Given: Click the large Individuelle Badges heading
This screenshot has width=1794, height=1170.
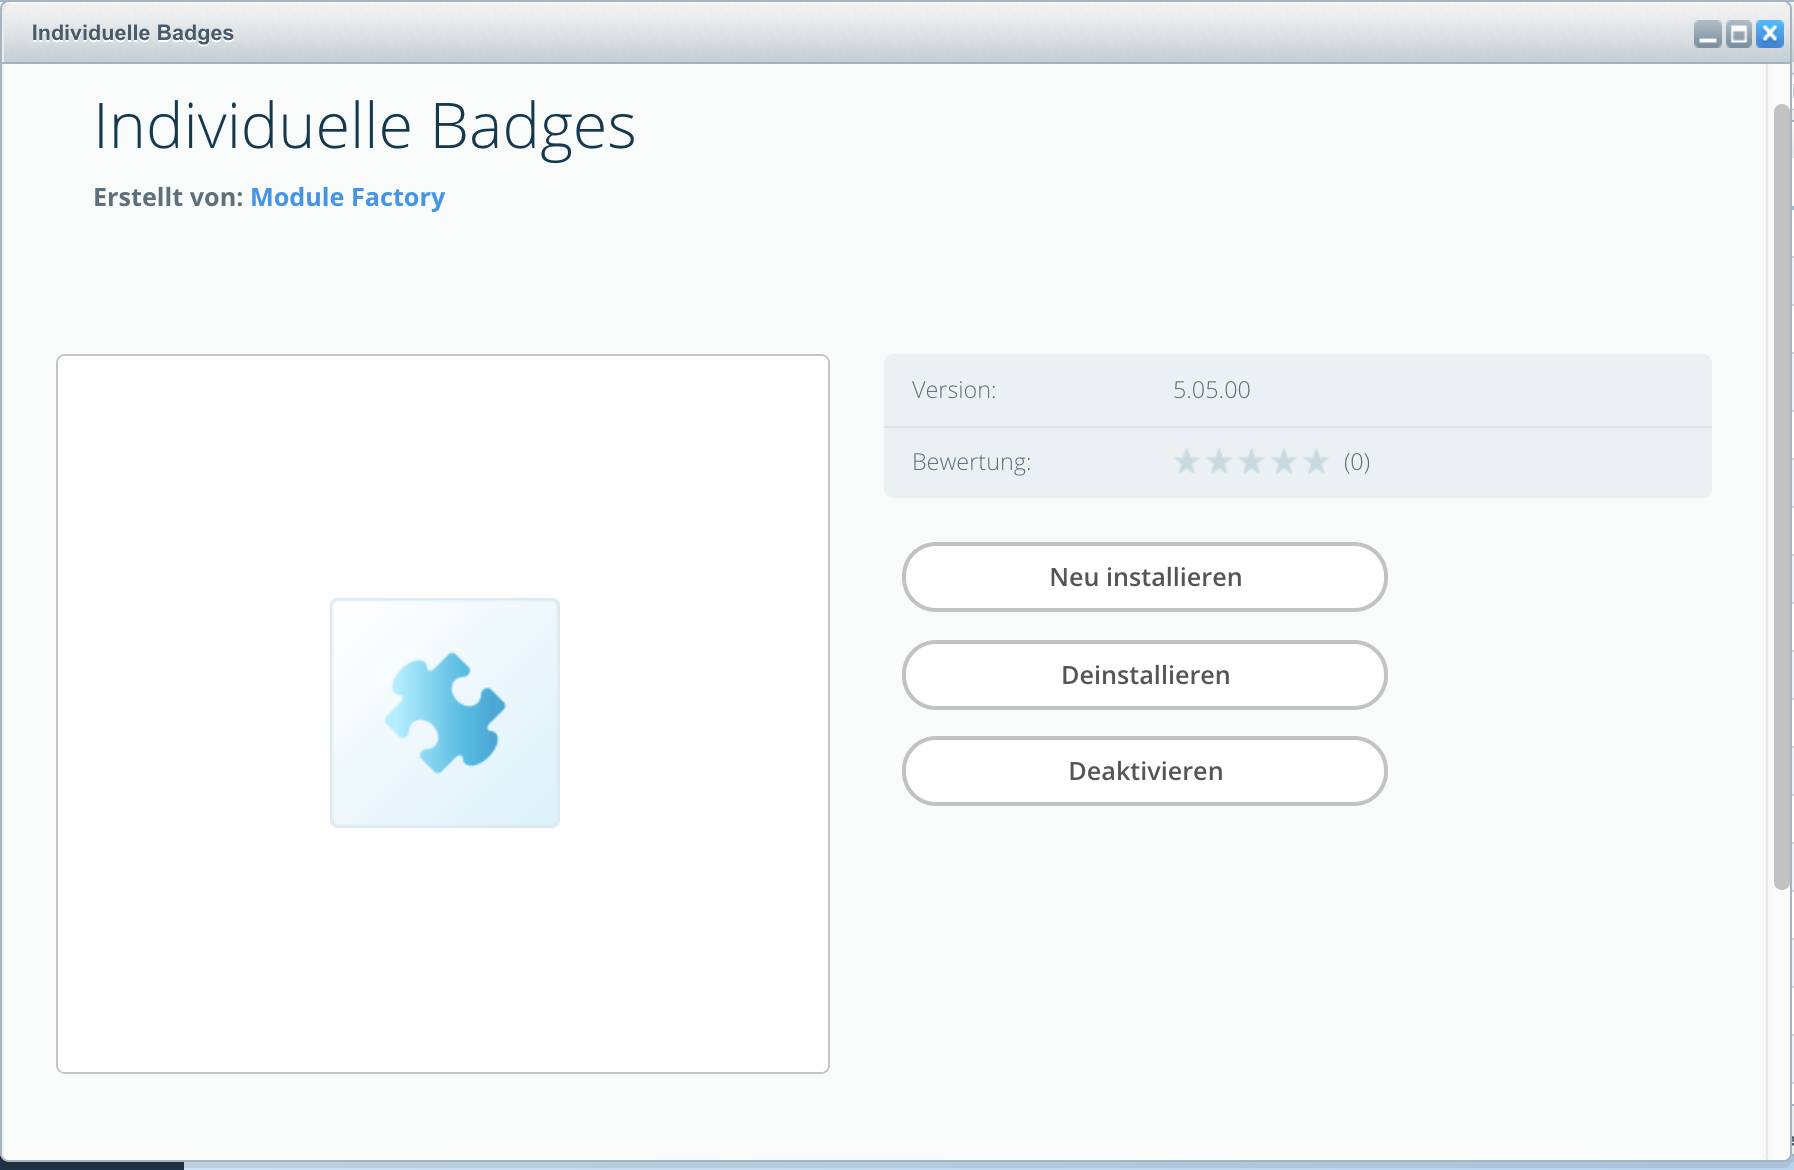Looking at the screenshot, I should click(x=364, y=127).
